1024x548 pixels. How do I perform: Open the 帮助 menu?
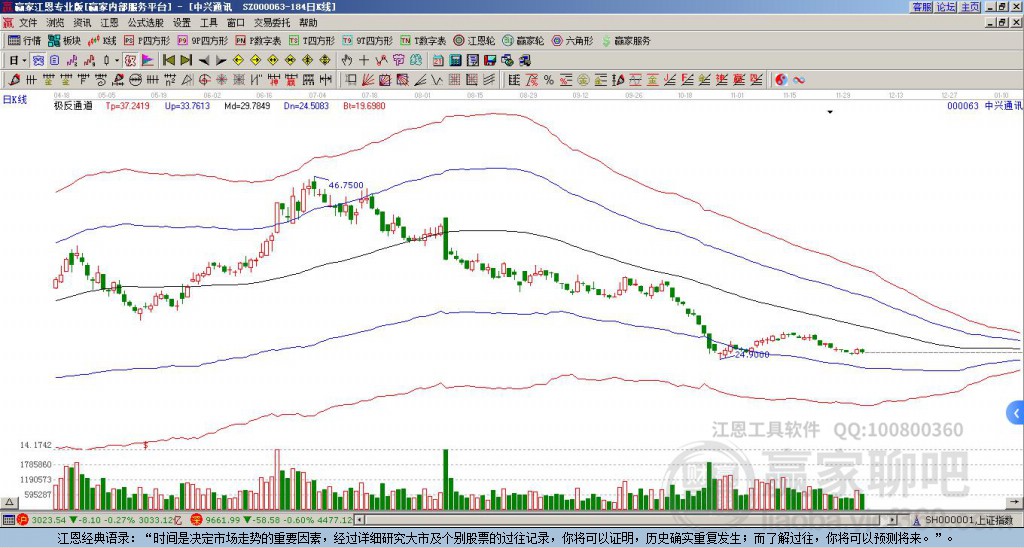pyautogui.click(x=308, y=23)
